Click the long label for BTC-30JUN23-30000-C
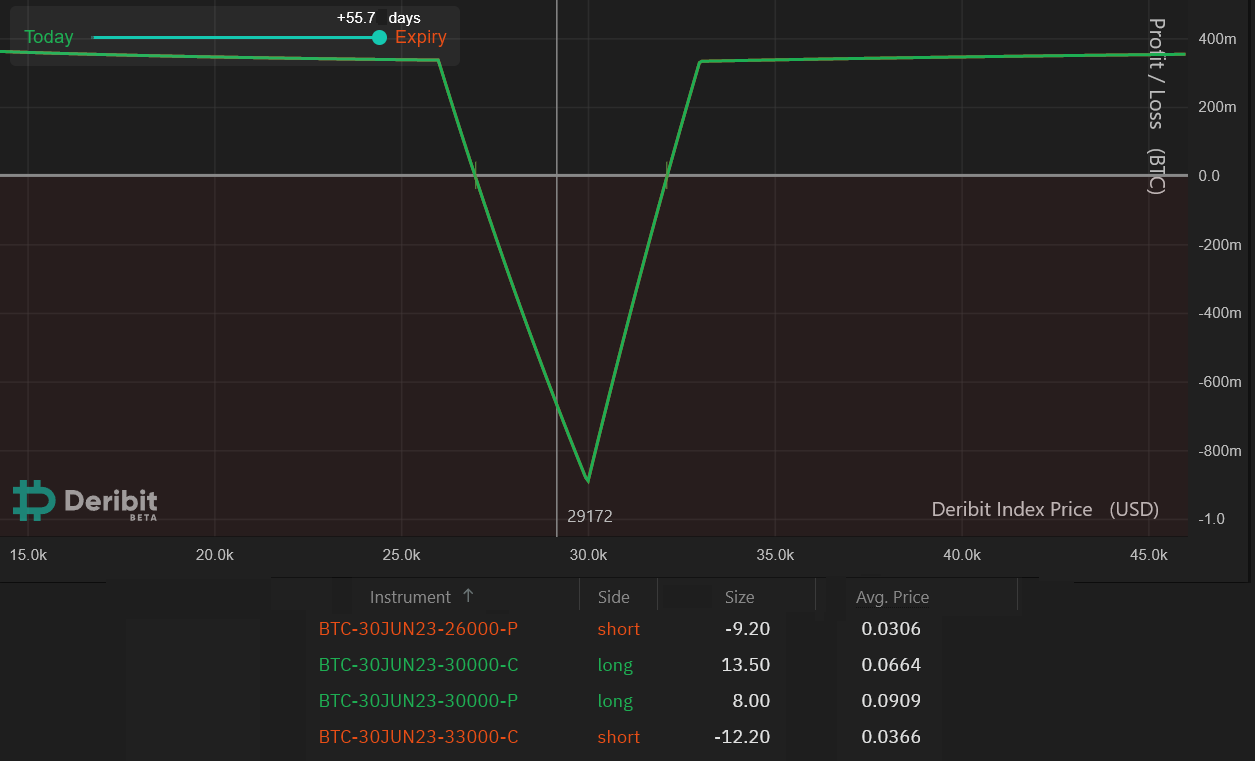This screenshot has height=761, width=1255. 615,665
